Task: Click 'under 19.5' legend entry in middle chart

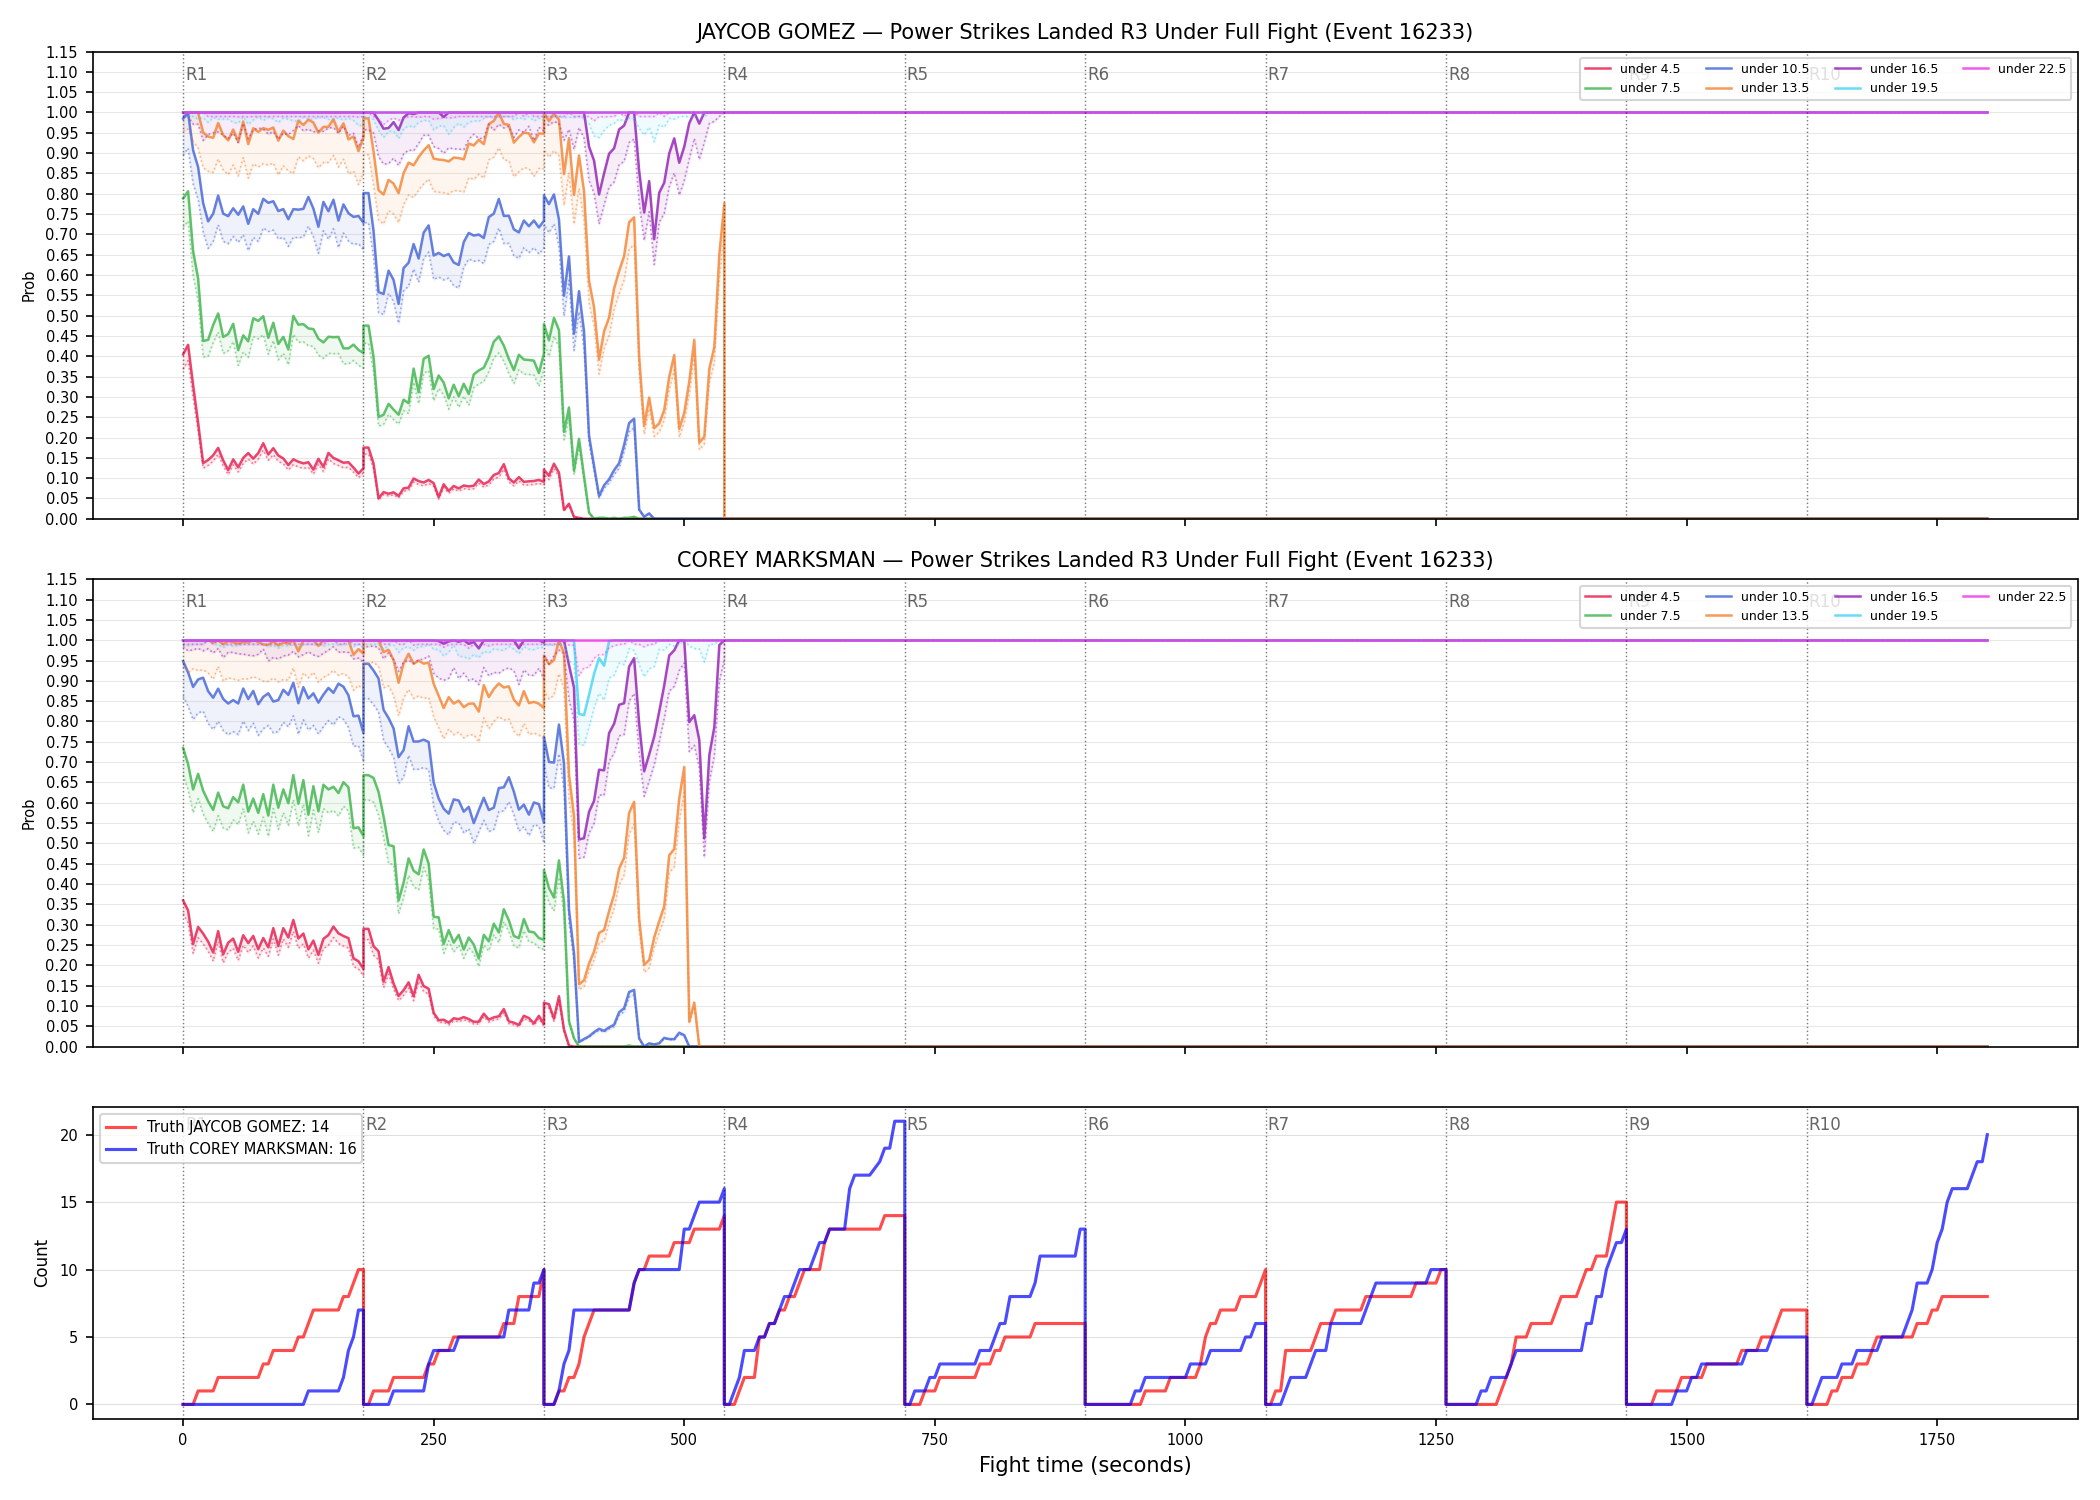Action: (1886, 616)
